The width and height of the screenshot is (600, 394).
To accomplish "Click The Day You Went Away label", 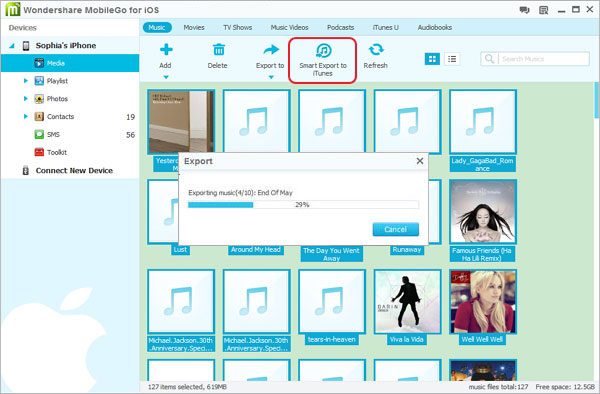I will (331, 254).
